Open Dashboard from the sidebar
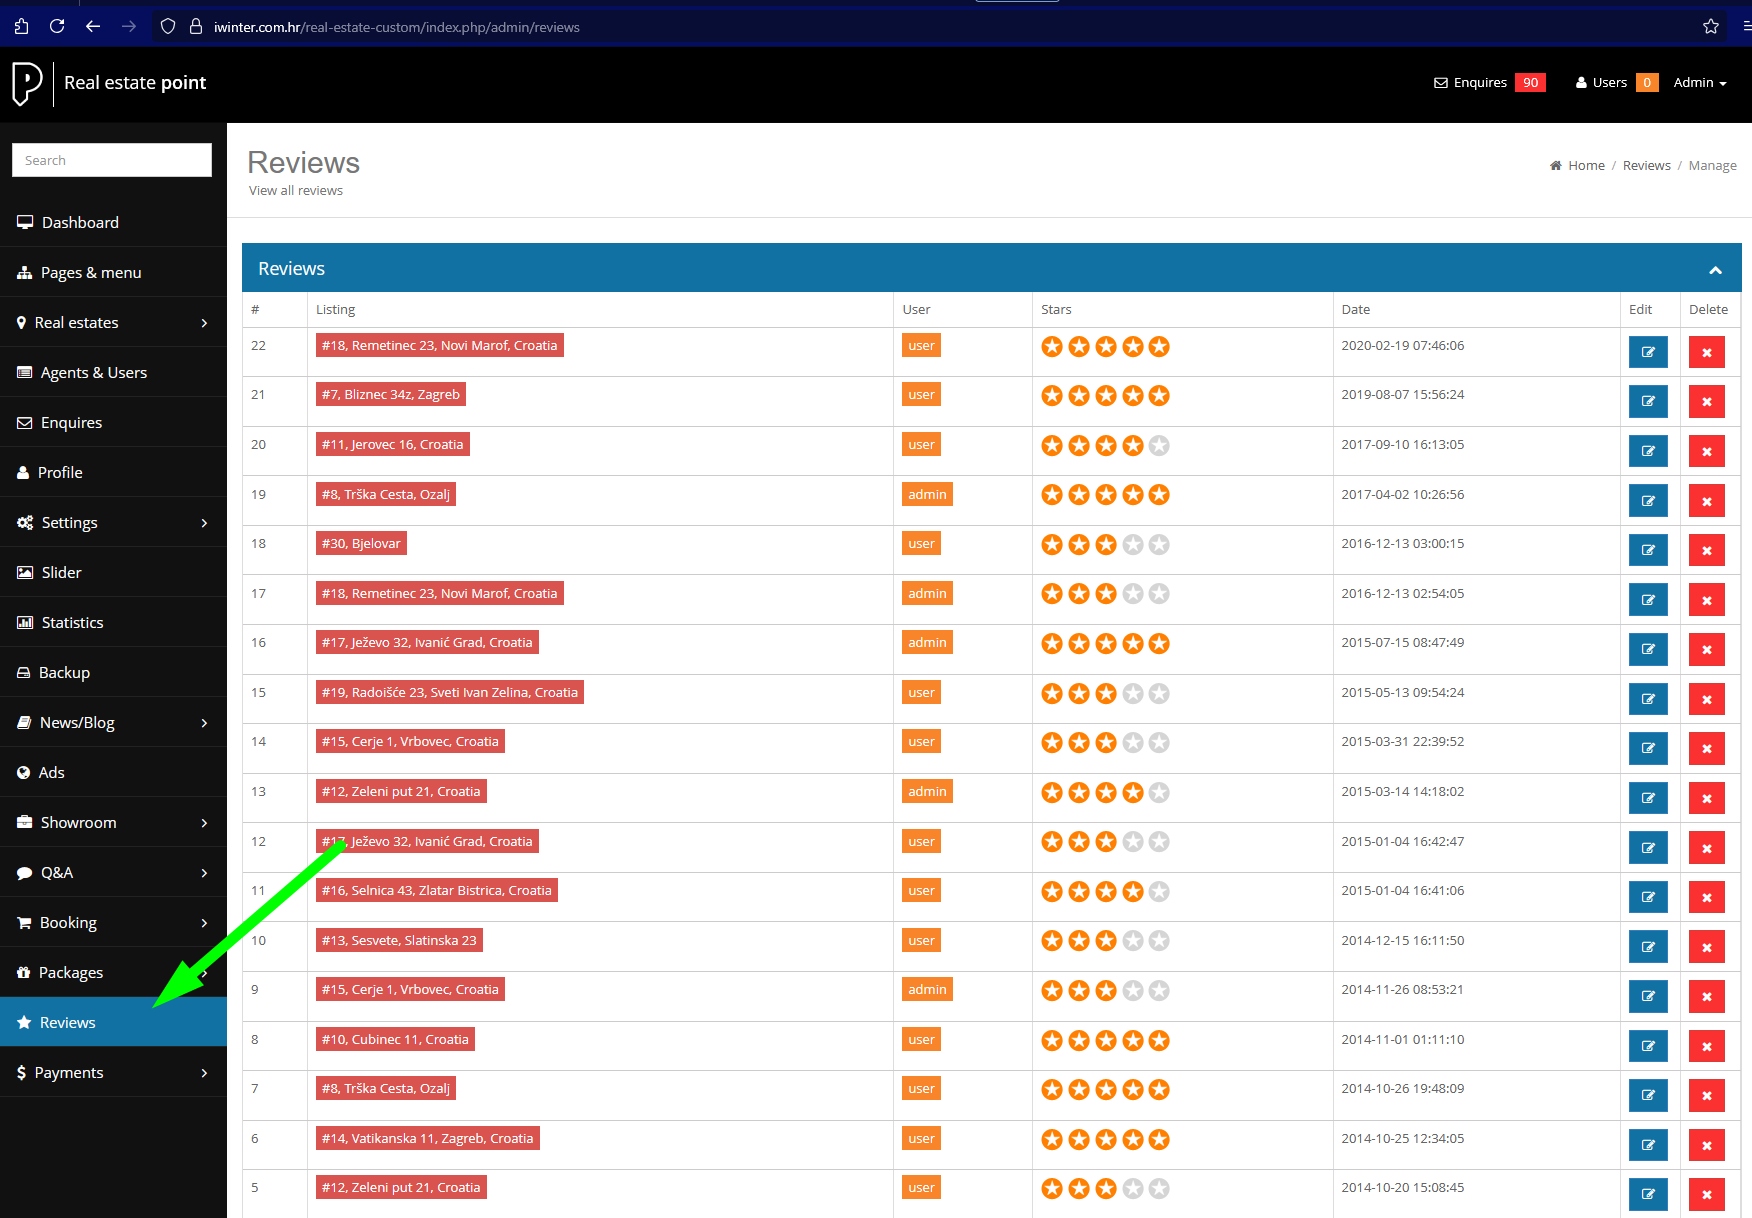 coord(113,222)
